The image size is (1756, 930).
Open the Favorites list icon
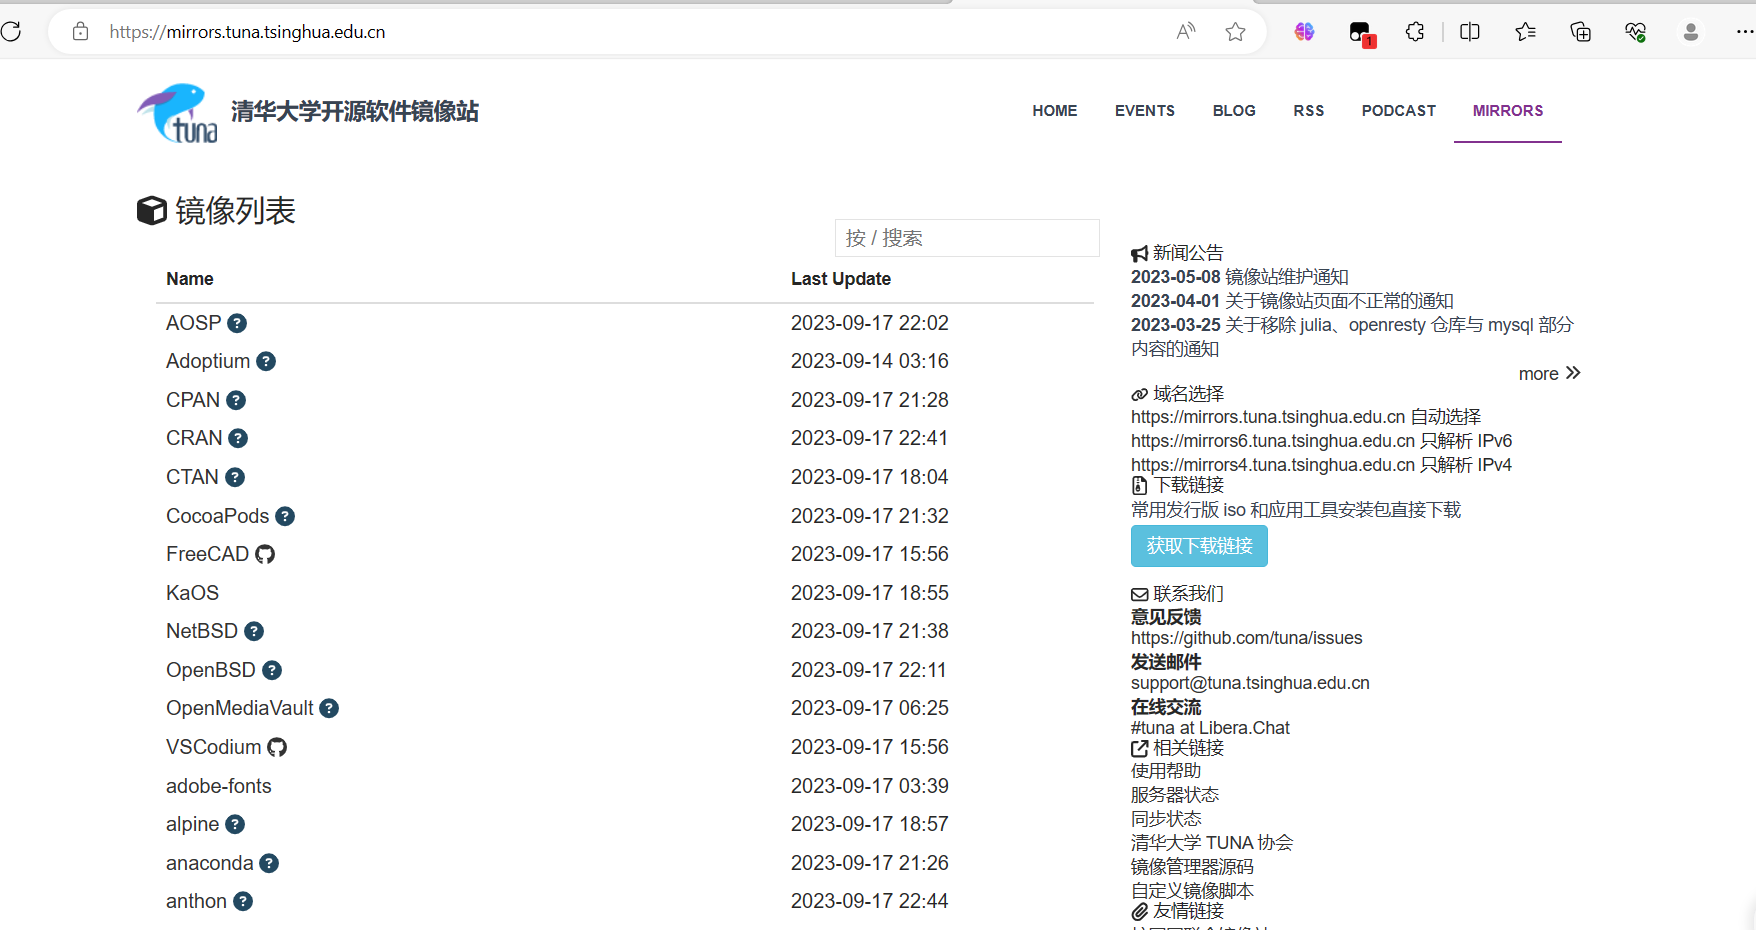[1525, 32]
